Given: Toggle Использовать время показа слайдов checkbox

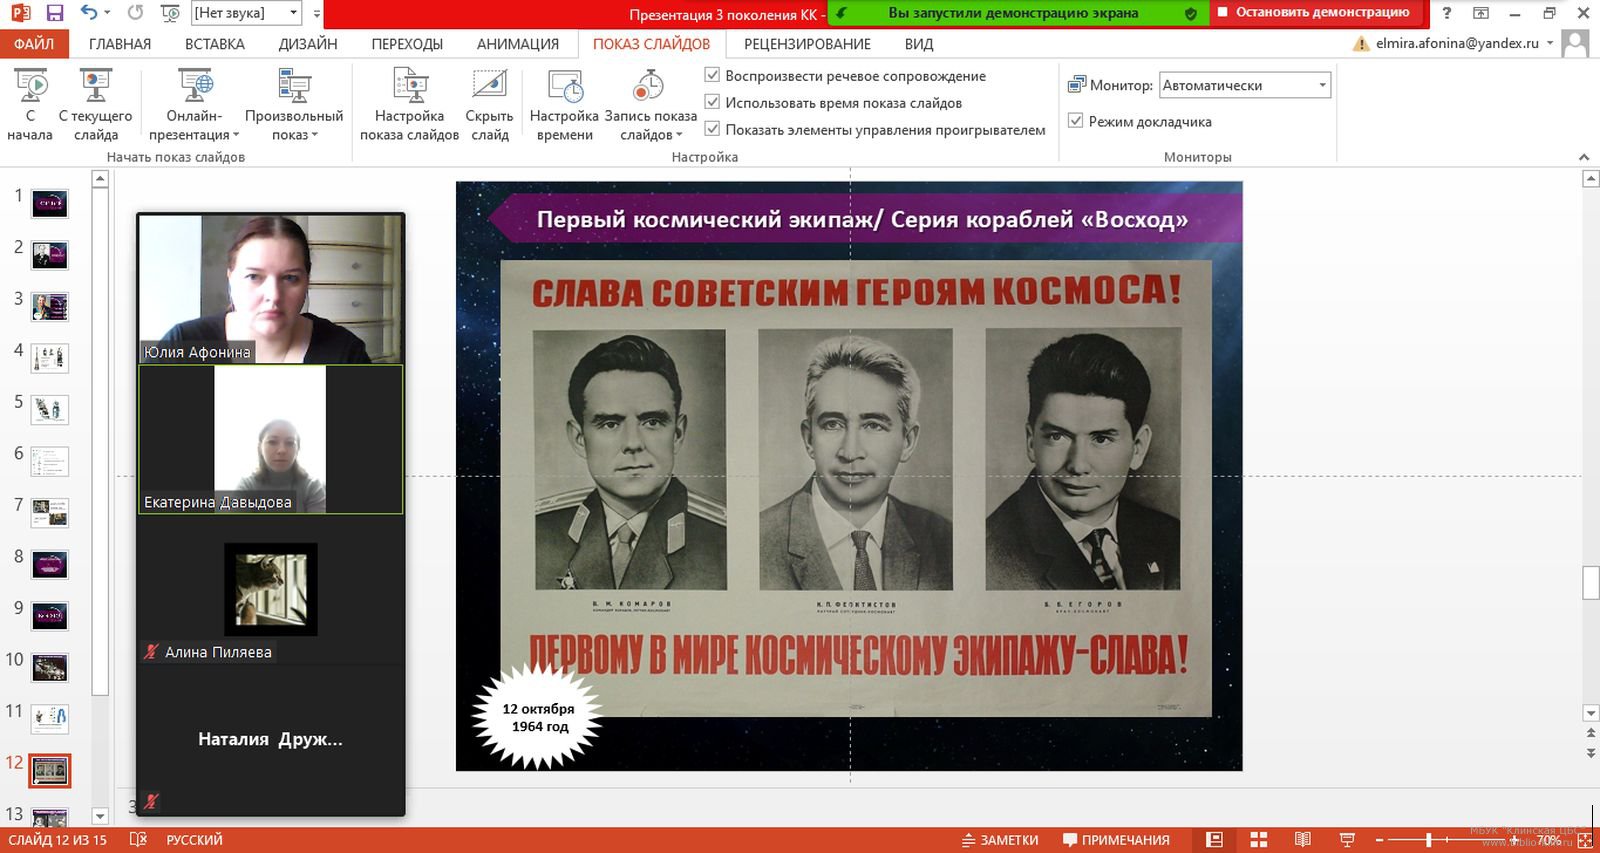Looking at the screenshot, I should pyautogui.click(x=712, y=102).
